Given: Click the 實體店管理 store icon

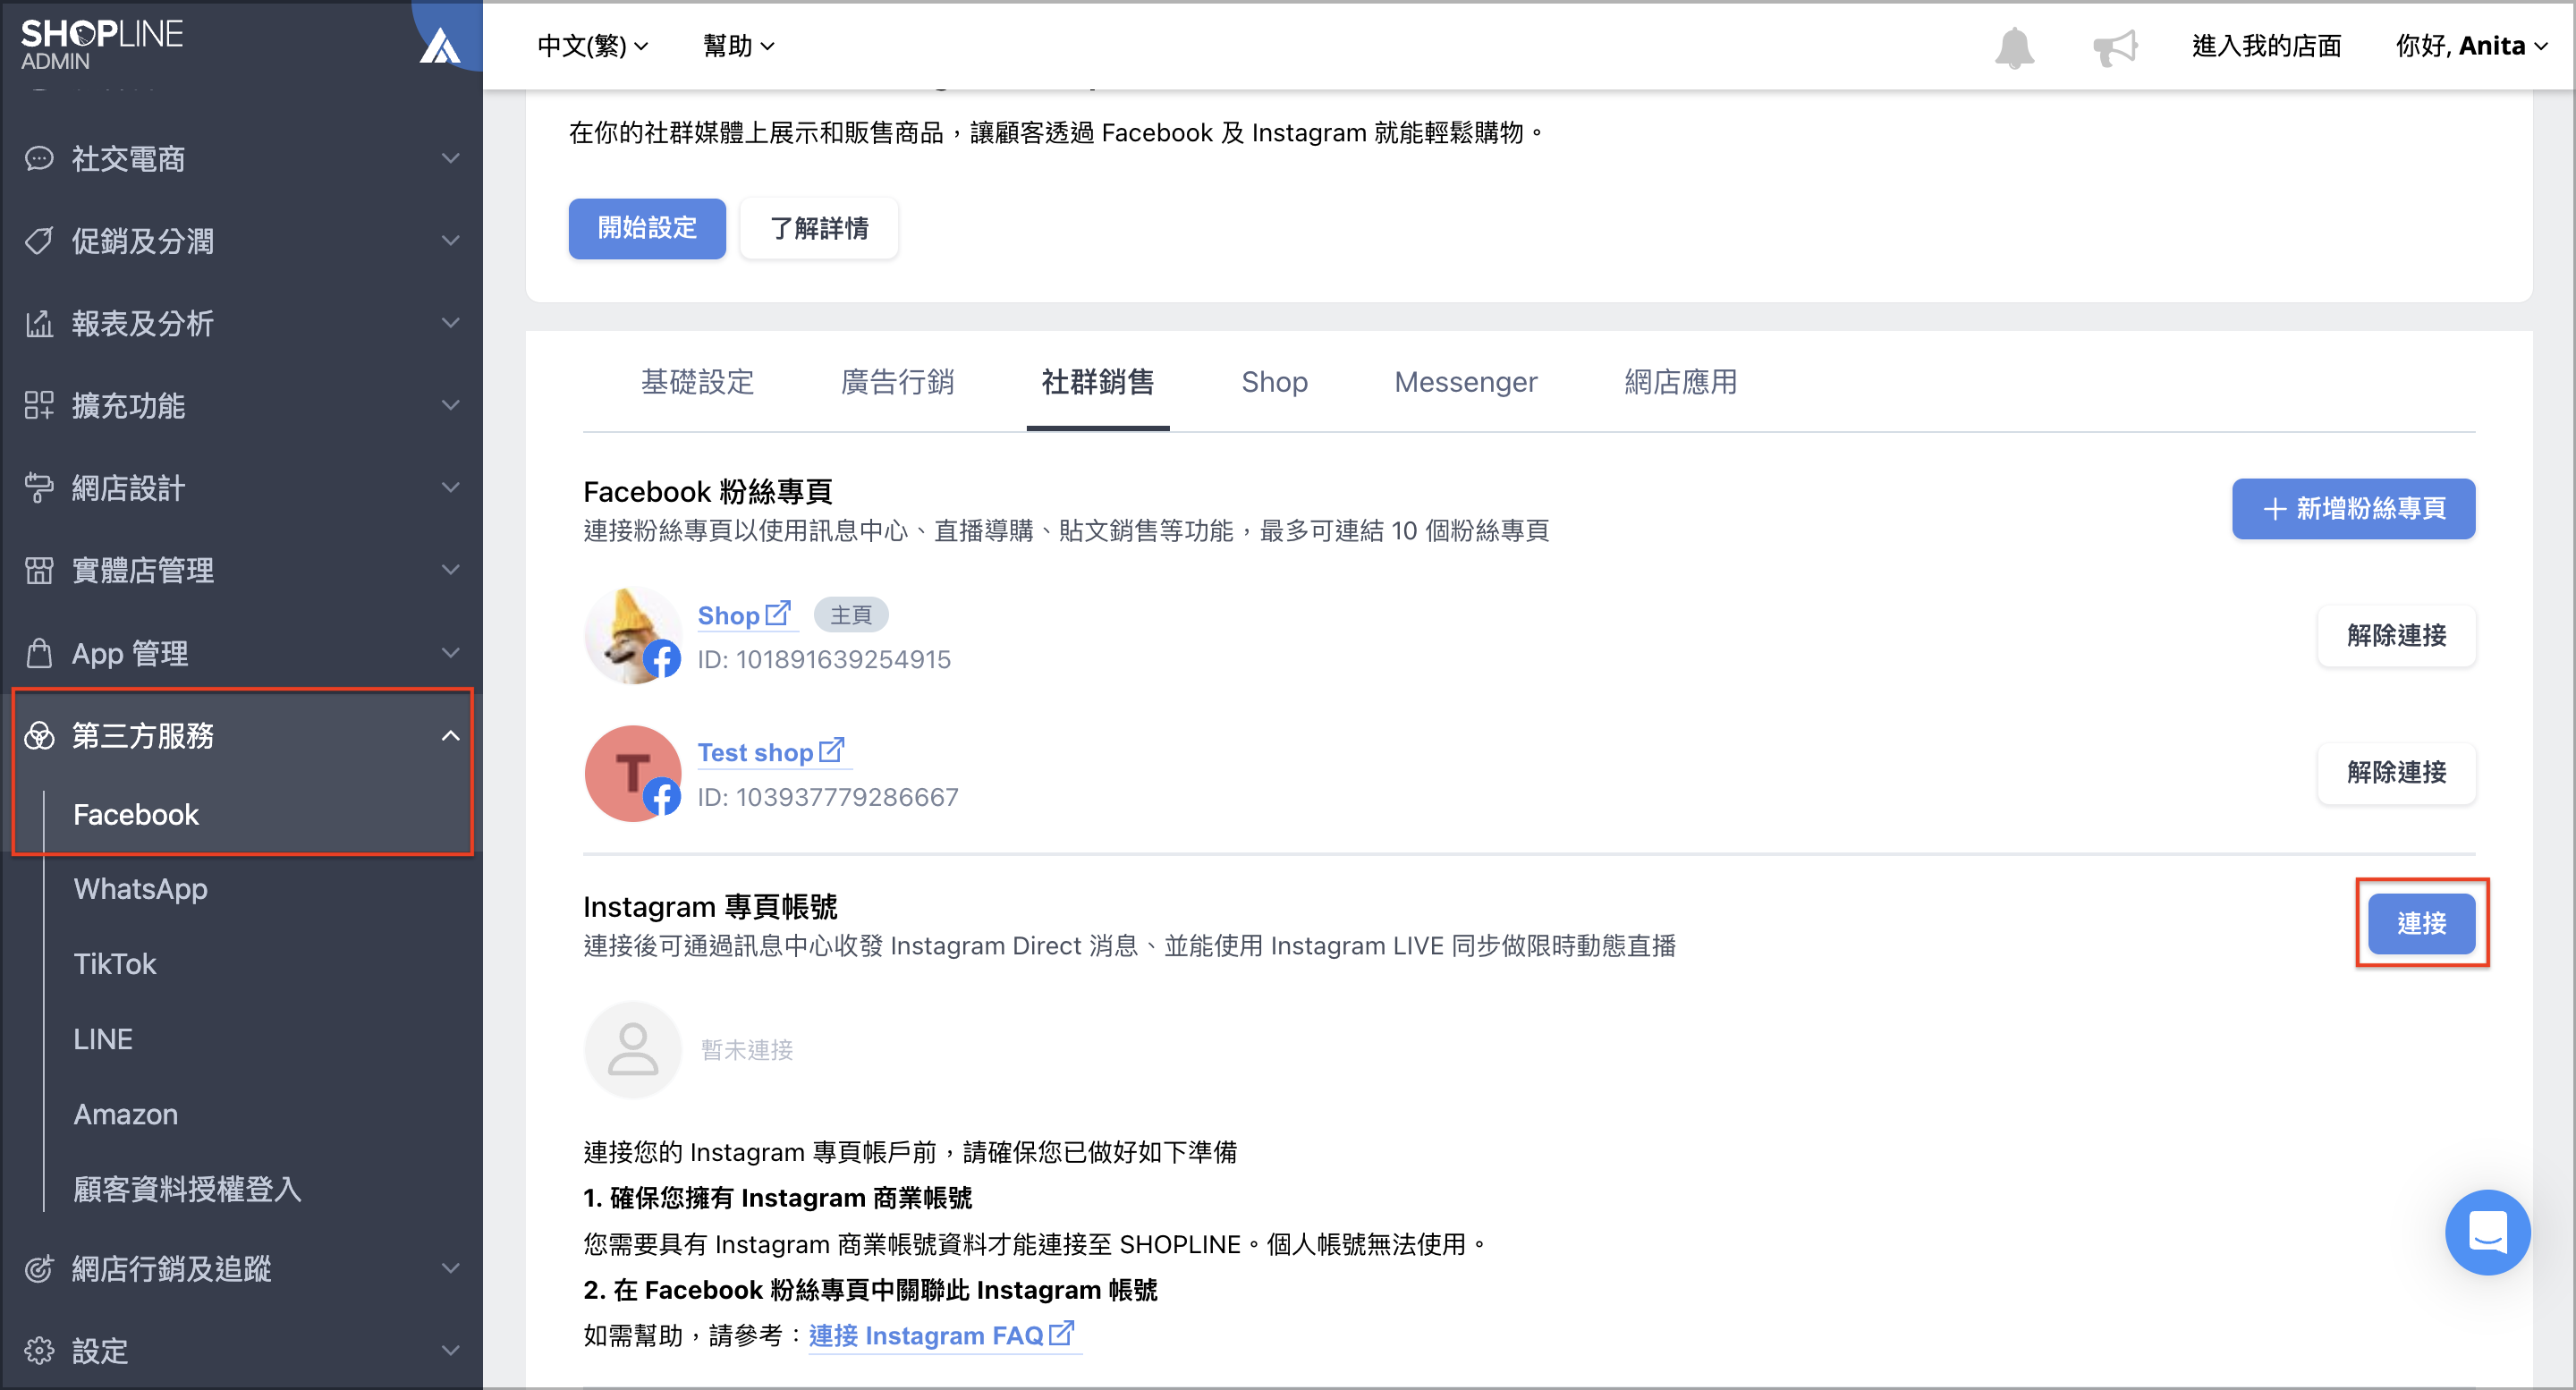Looking at the screenshot, I should pyautogui.click(x=39, y=570).
